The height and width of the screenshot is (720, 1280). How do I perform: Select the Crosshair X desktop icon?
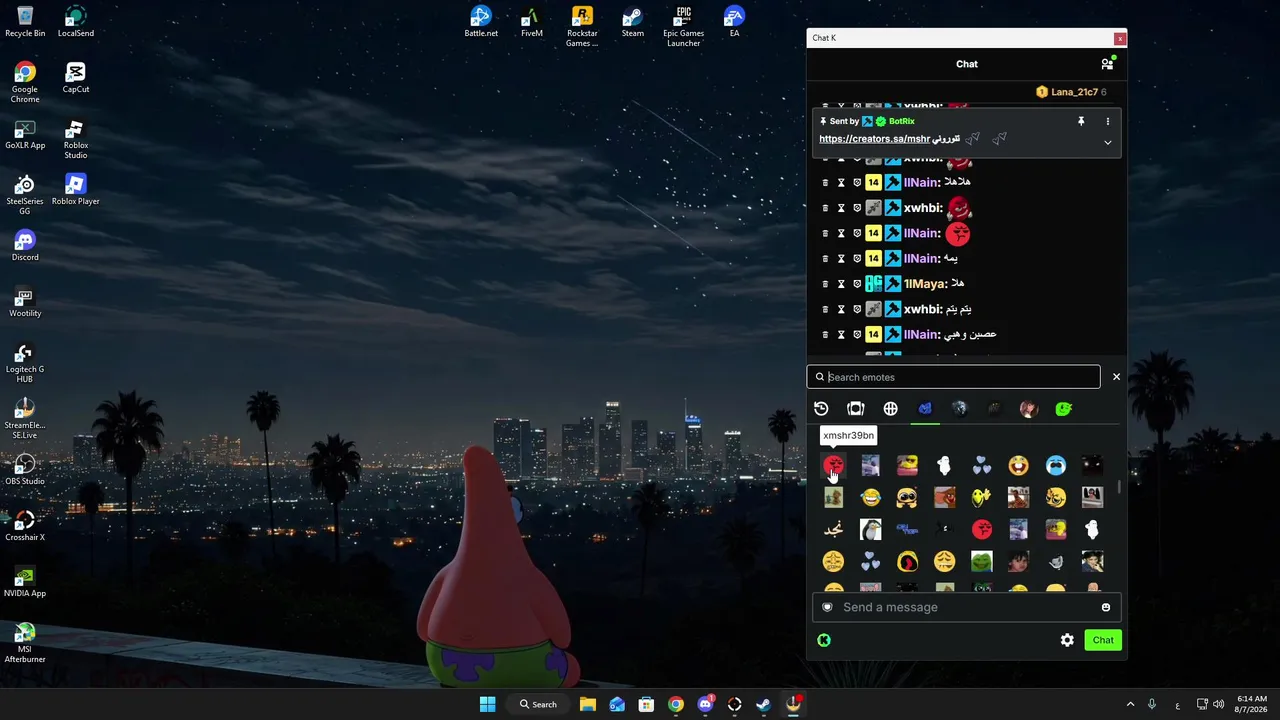(25, 526)
